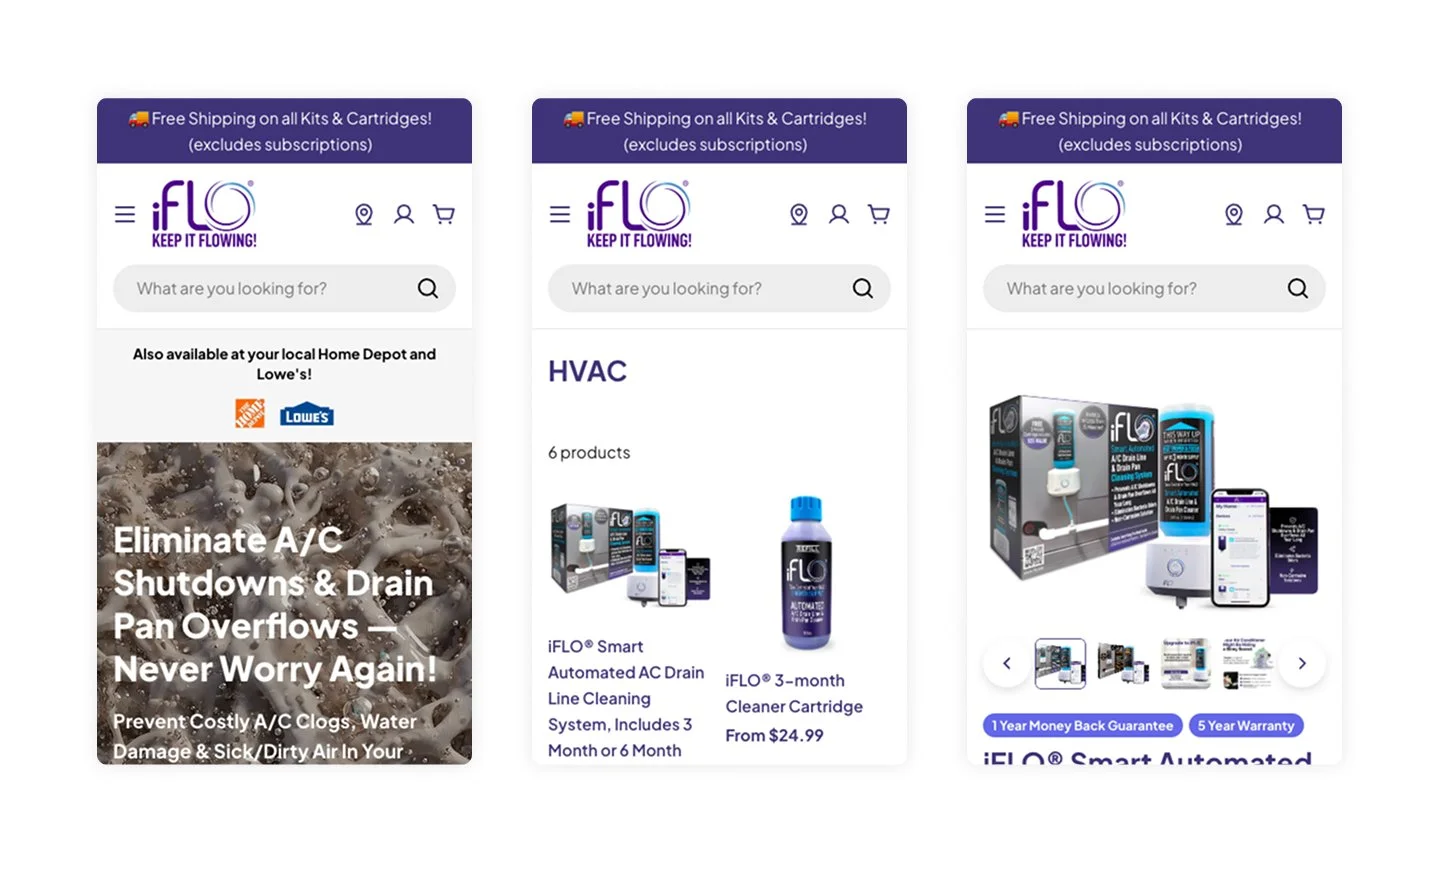
Task: Open iFLO Smart Automated AC Drain product link
Action: pyautogui.click(x=627, y=698)
